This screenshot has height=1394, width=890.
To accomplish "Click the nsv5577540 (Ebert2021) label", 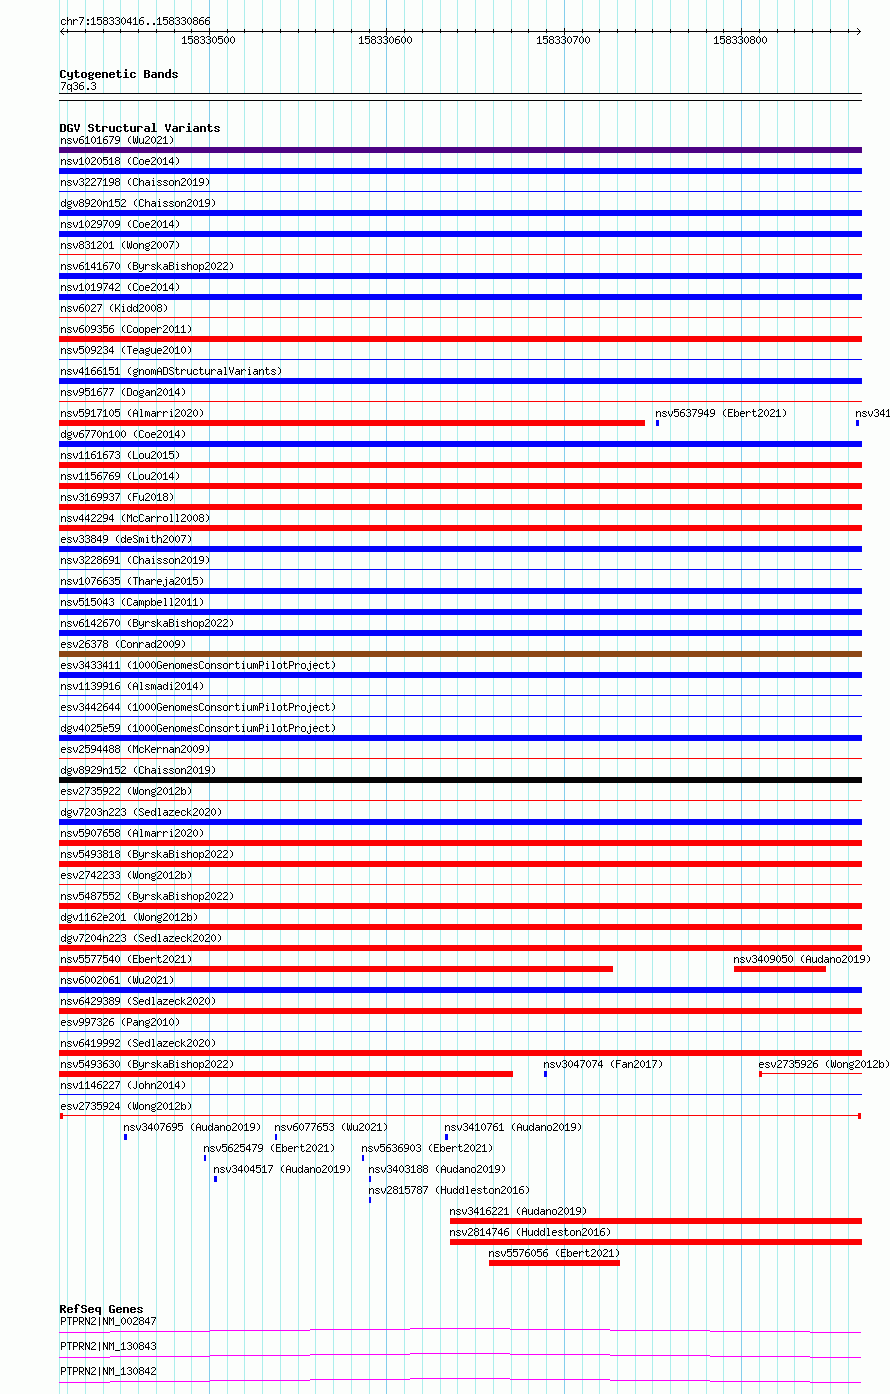I will [126, 959].
